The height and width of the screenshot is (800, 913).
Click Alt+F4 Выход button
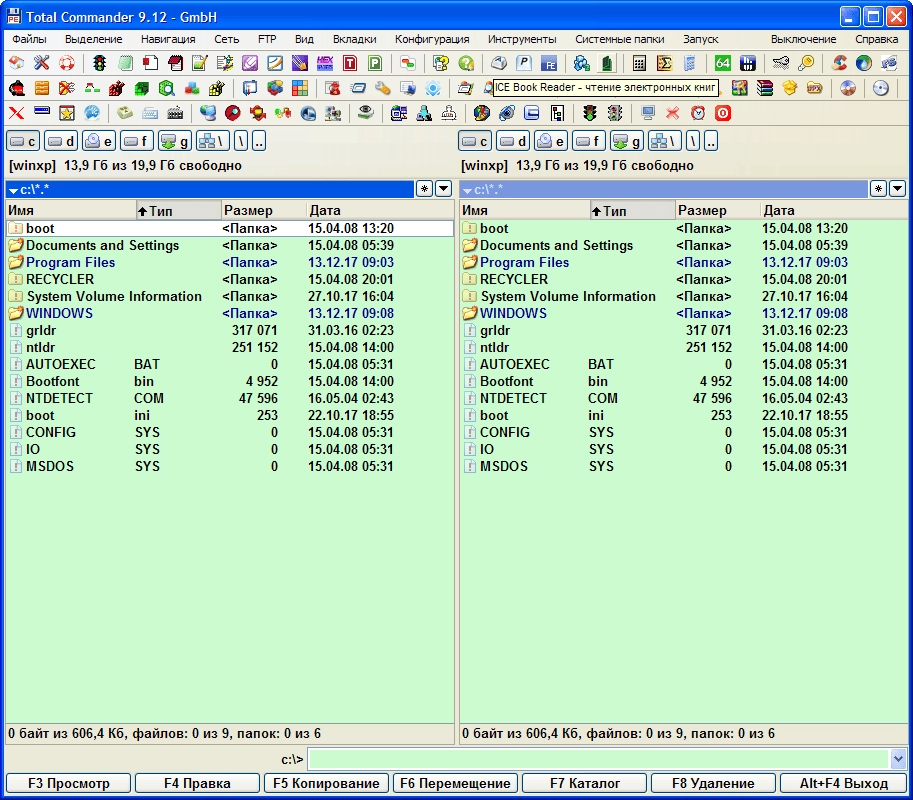[843, 783]
